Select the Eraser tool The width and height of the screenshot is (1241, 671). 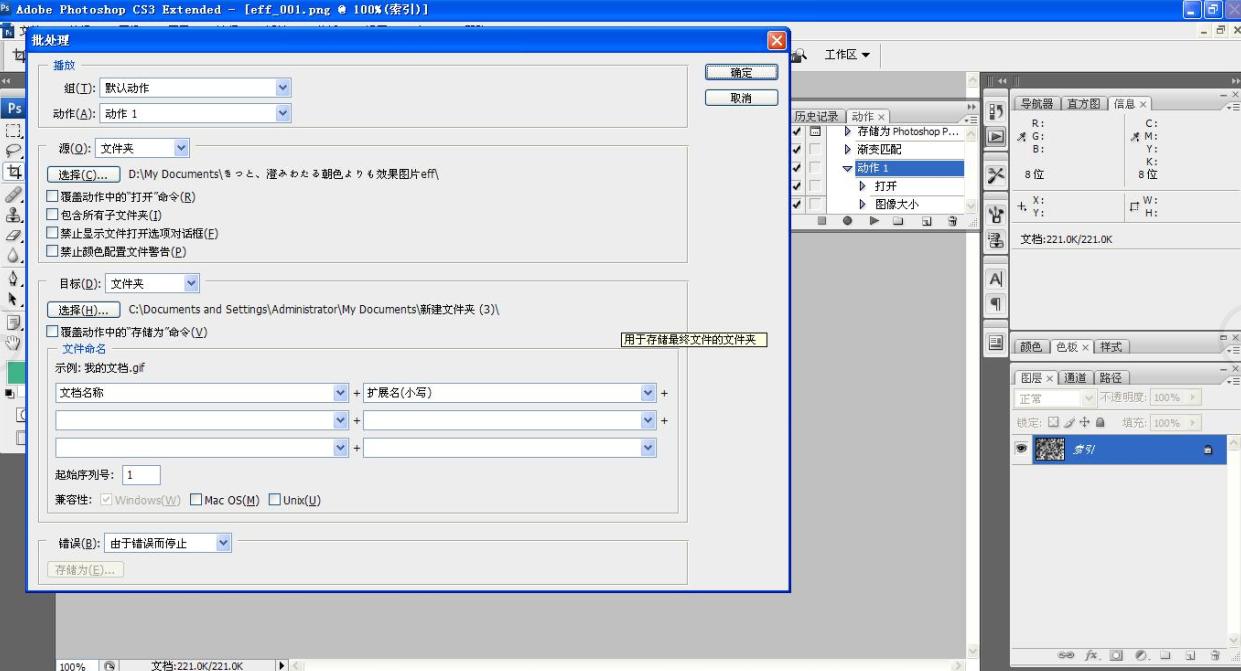click(13, 234)
